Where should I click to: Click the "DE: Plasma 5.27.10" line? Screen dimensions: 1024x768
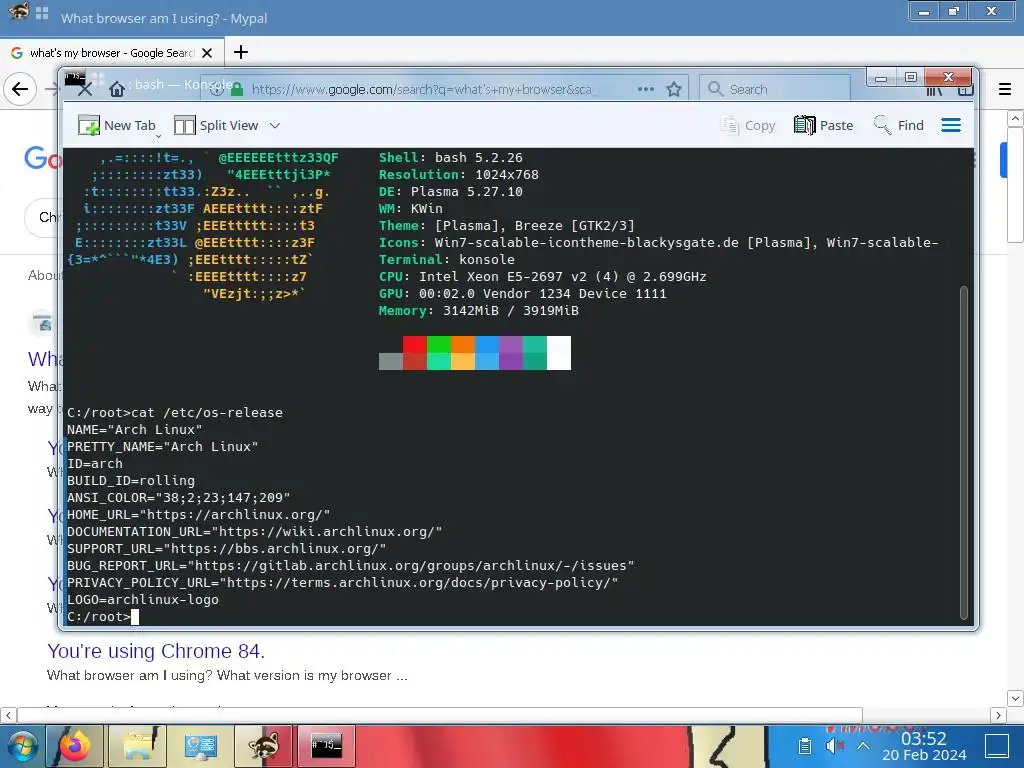pyautogui.click(x=451, y=191)
